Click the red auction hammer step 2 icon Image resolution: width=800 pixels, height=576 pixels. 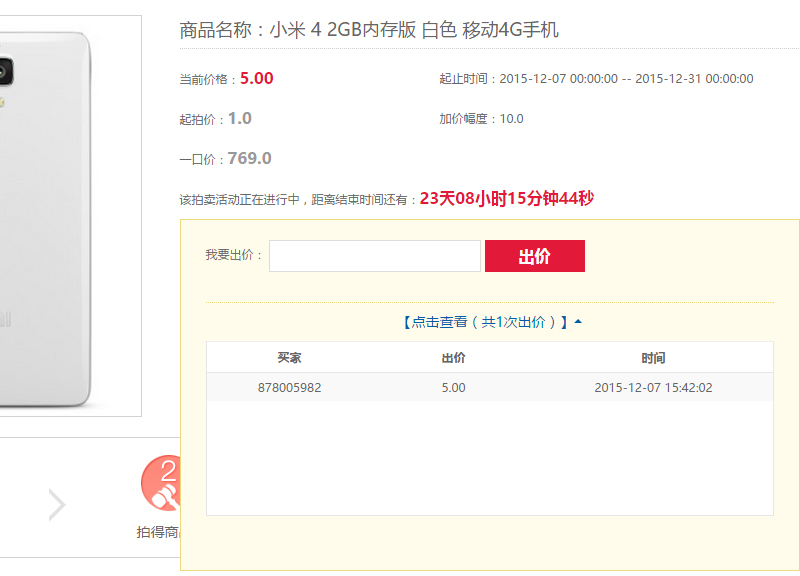161,483
